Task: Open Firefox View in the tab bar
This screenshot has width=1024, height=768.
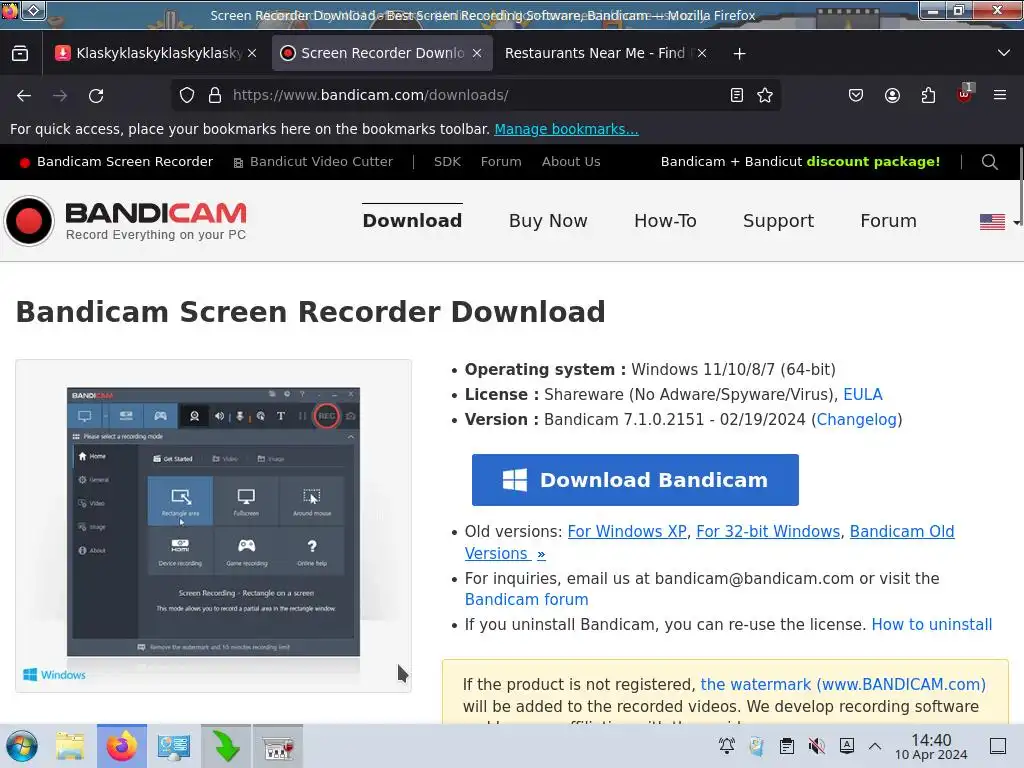Action: coord(20,54)
